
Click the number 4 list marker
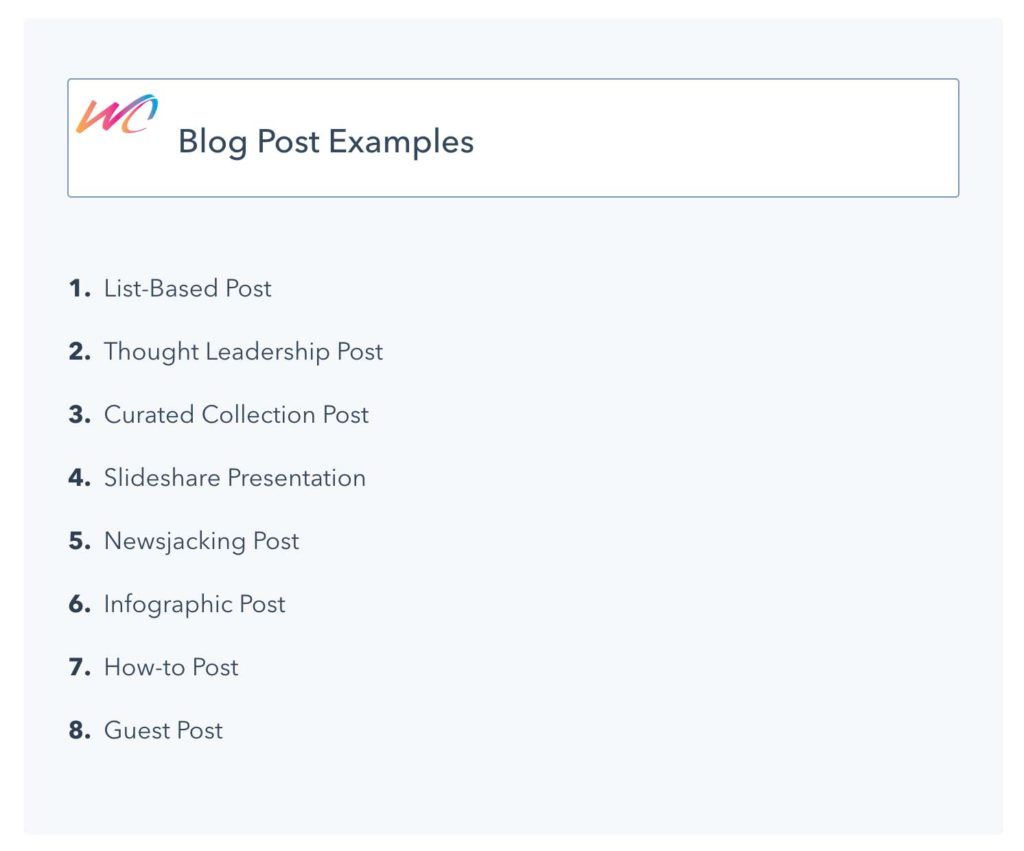click(x=80, y=477)
